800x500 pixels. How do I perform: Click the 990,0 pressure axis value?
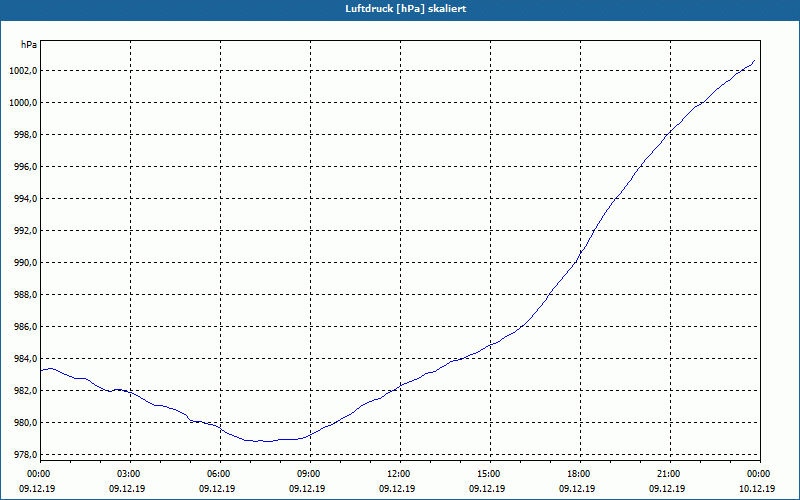coord(26,263)
